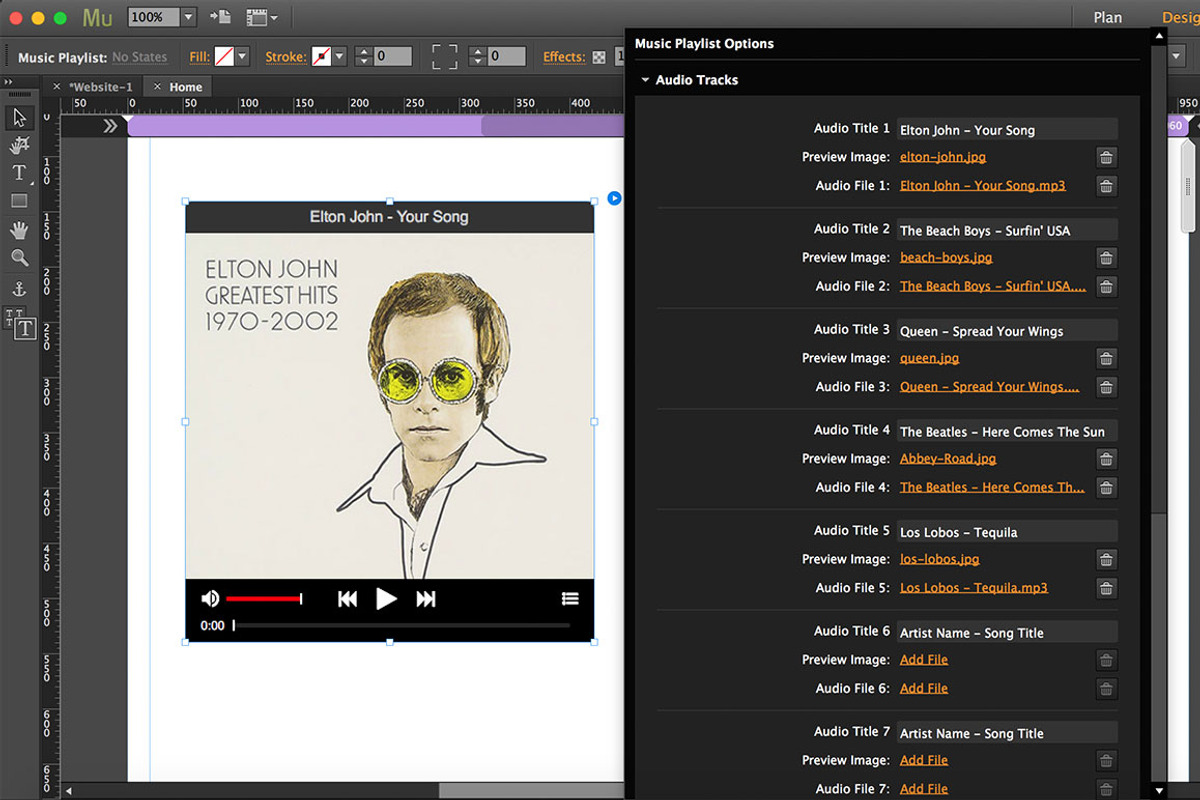
Task: Click the Place file icon in top bar
Action: pyautogui.click(x=220, y=17)
